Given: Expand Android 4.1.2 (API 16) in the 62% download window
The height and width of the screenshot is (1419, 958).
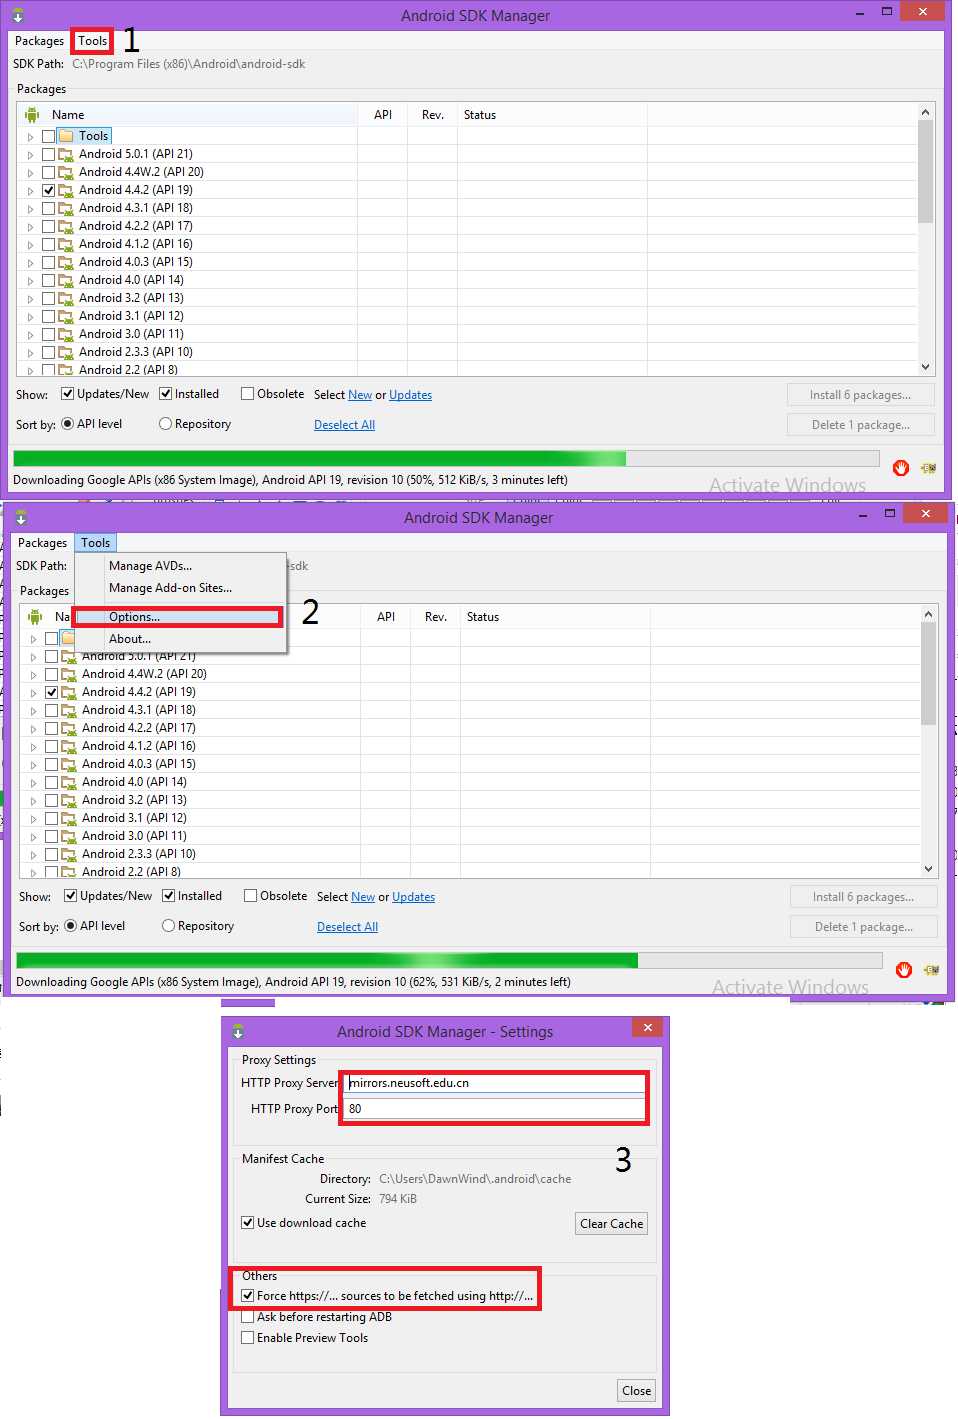Looking at the screenshot, I should coord(33,747).
